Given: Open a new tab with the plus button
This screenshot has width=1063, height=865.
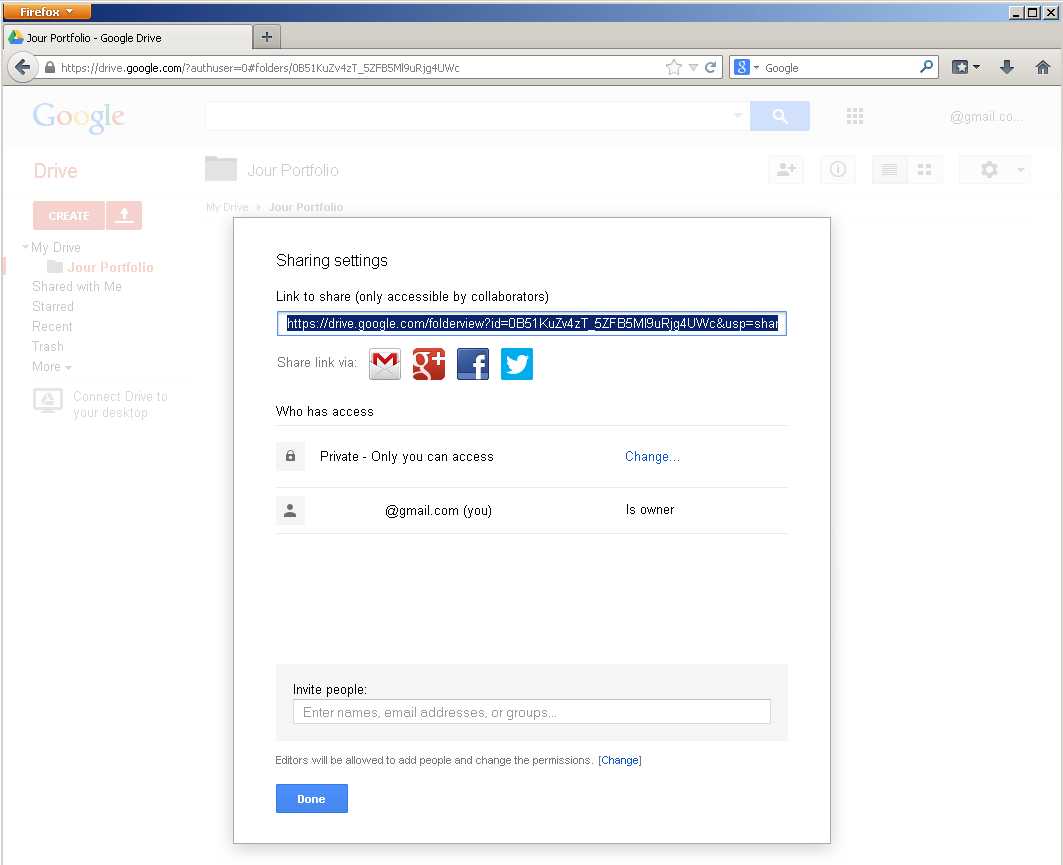Looking at the screenshot, I should tap(267, 37).
